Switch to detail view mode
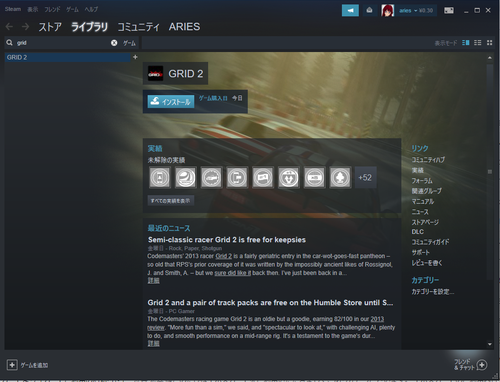Screen dimensions: 500x382 (x=466, y=43)
